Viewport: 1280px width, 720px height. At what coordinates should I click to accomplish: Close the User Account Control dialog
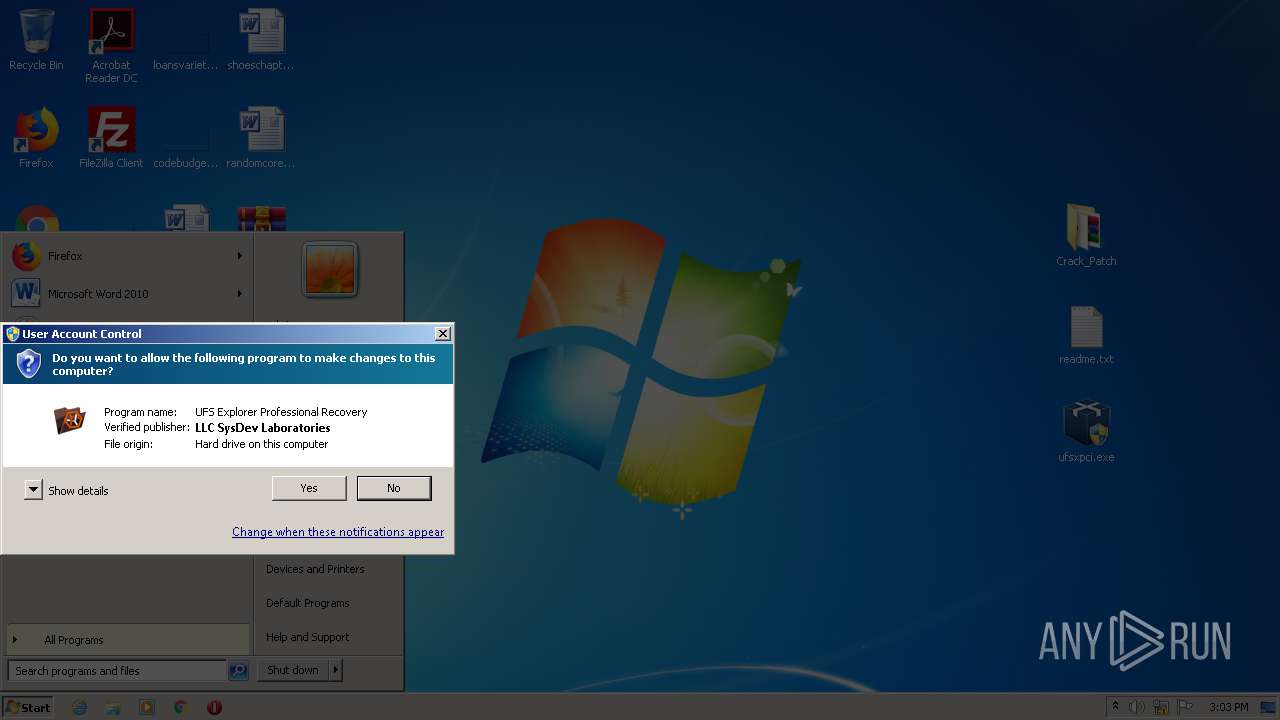point(442,334)
